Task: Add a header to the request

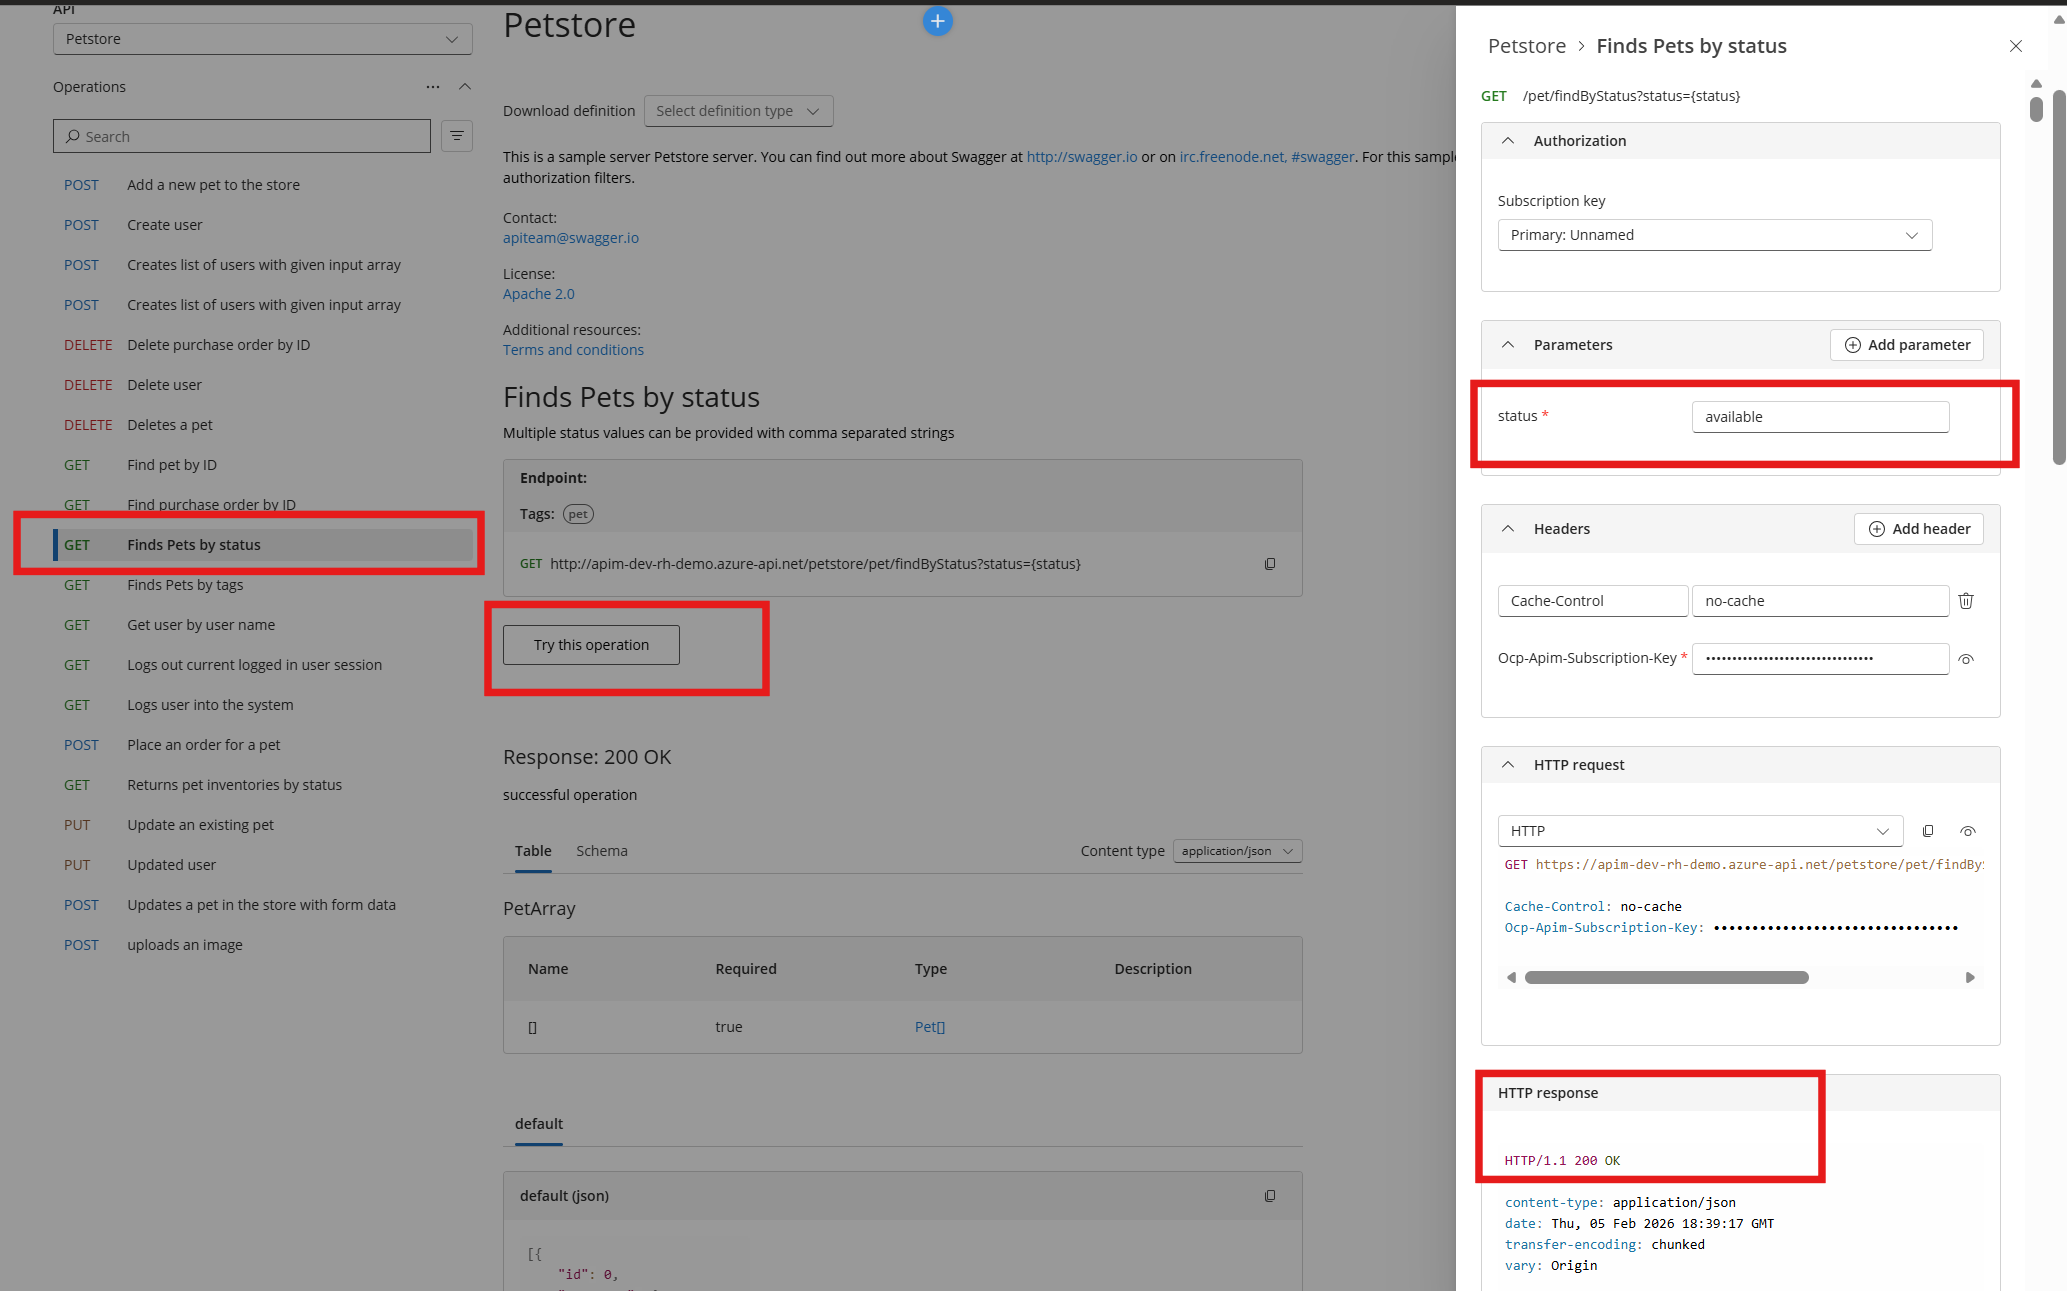Action: [x=1918, y=528]
